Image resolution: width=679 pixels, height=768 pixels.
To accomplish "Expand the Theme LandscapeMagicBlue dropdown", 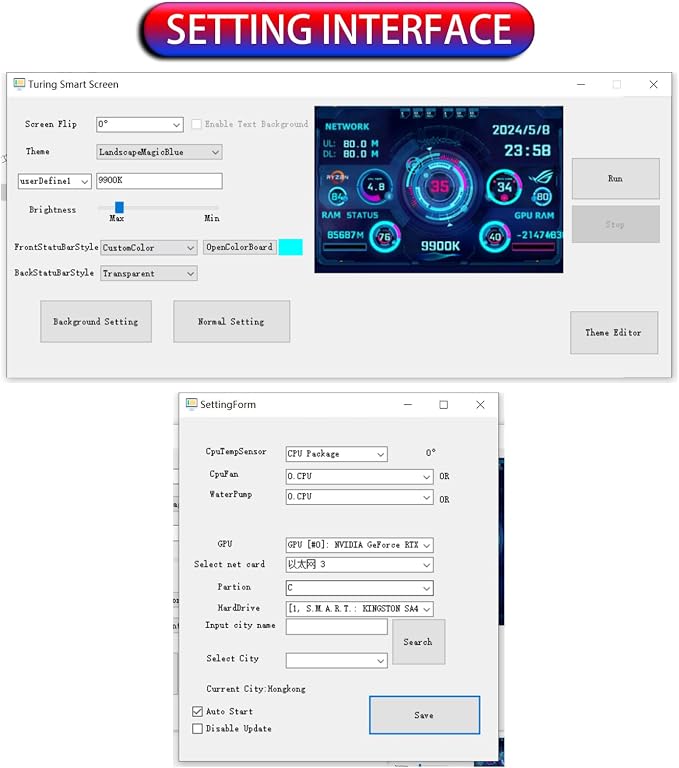I will pyautogui.click(x=159, y=152).
